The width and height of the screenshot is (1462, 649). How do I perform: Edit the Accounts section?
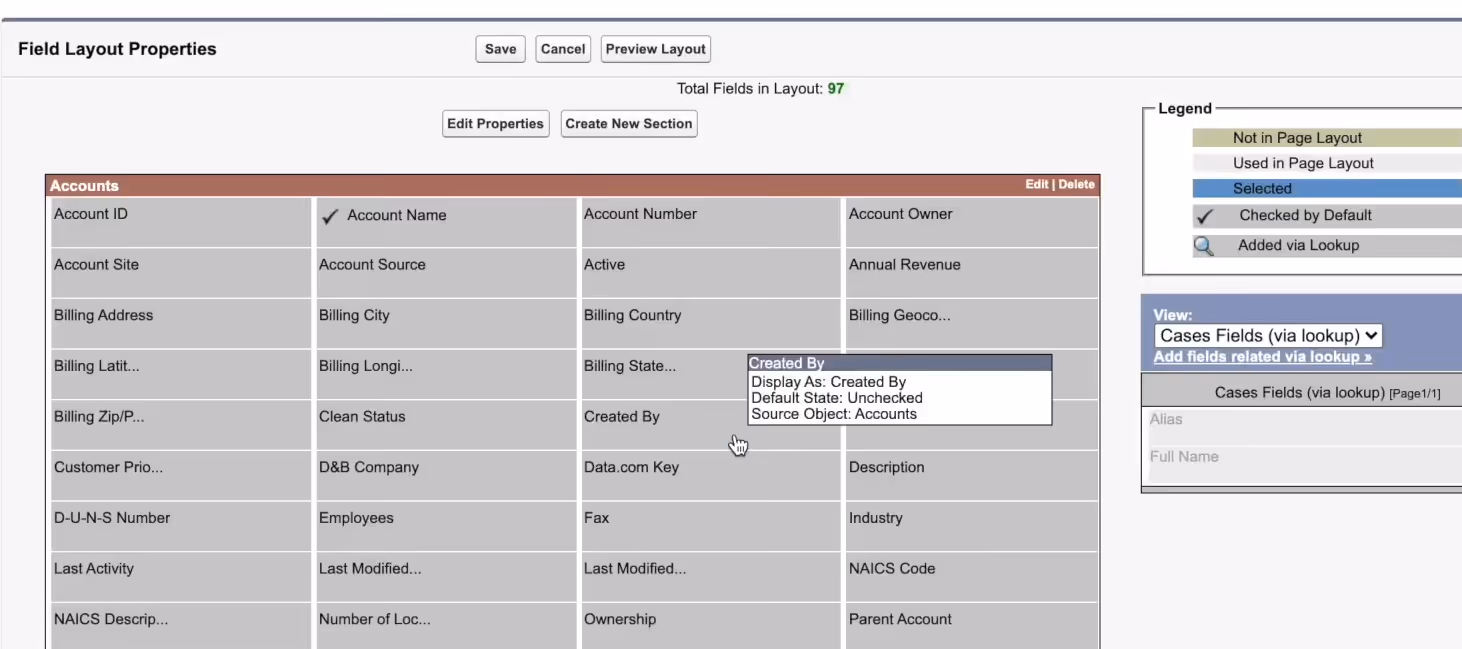1040,184
